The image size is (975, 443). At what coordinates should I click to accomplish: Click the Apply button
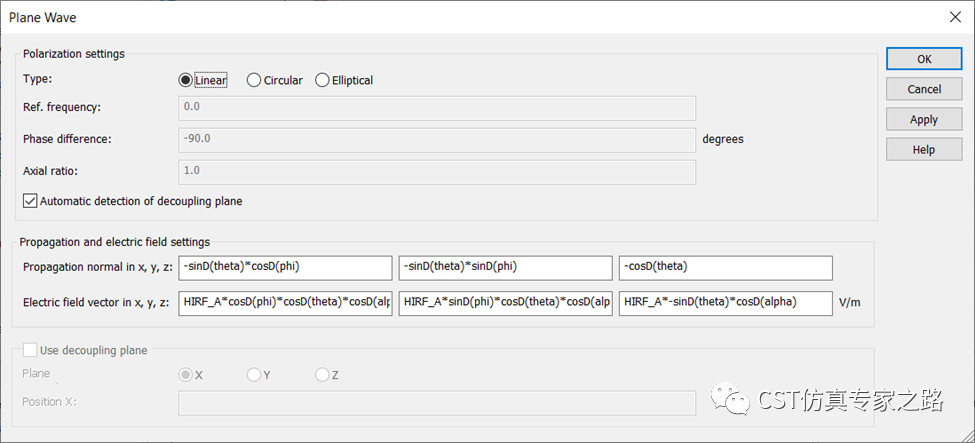pos(924,119)
